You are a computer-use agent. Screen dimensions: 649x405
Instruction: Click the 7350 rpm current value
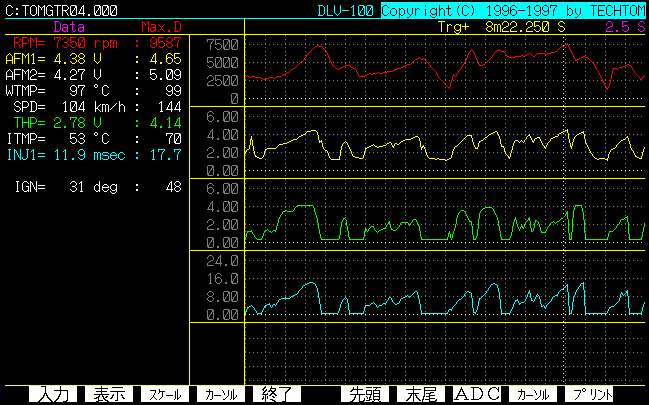(86, 43)
